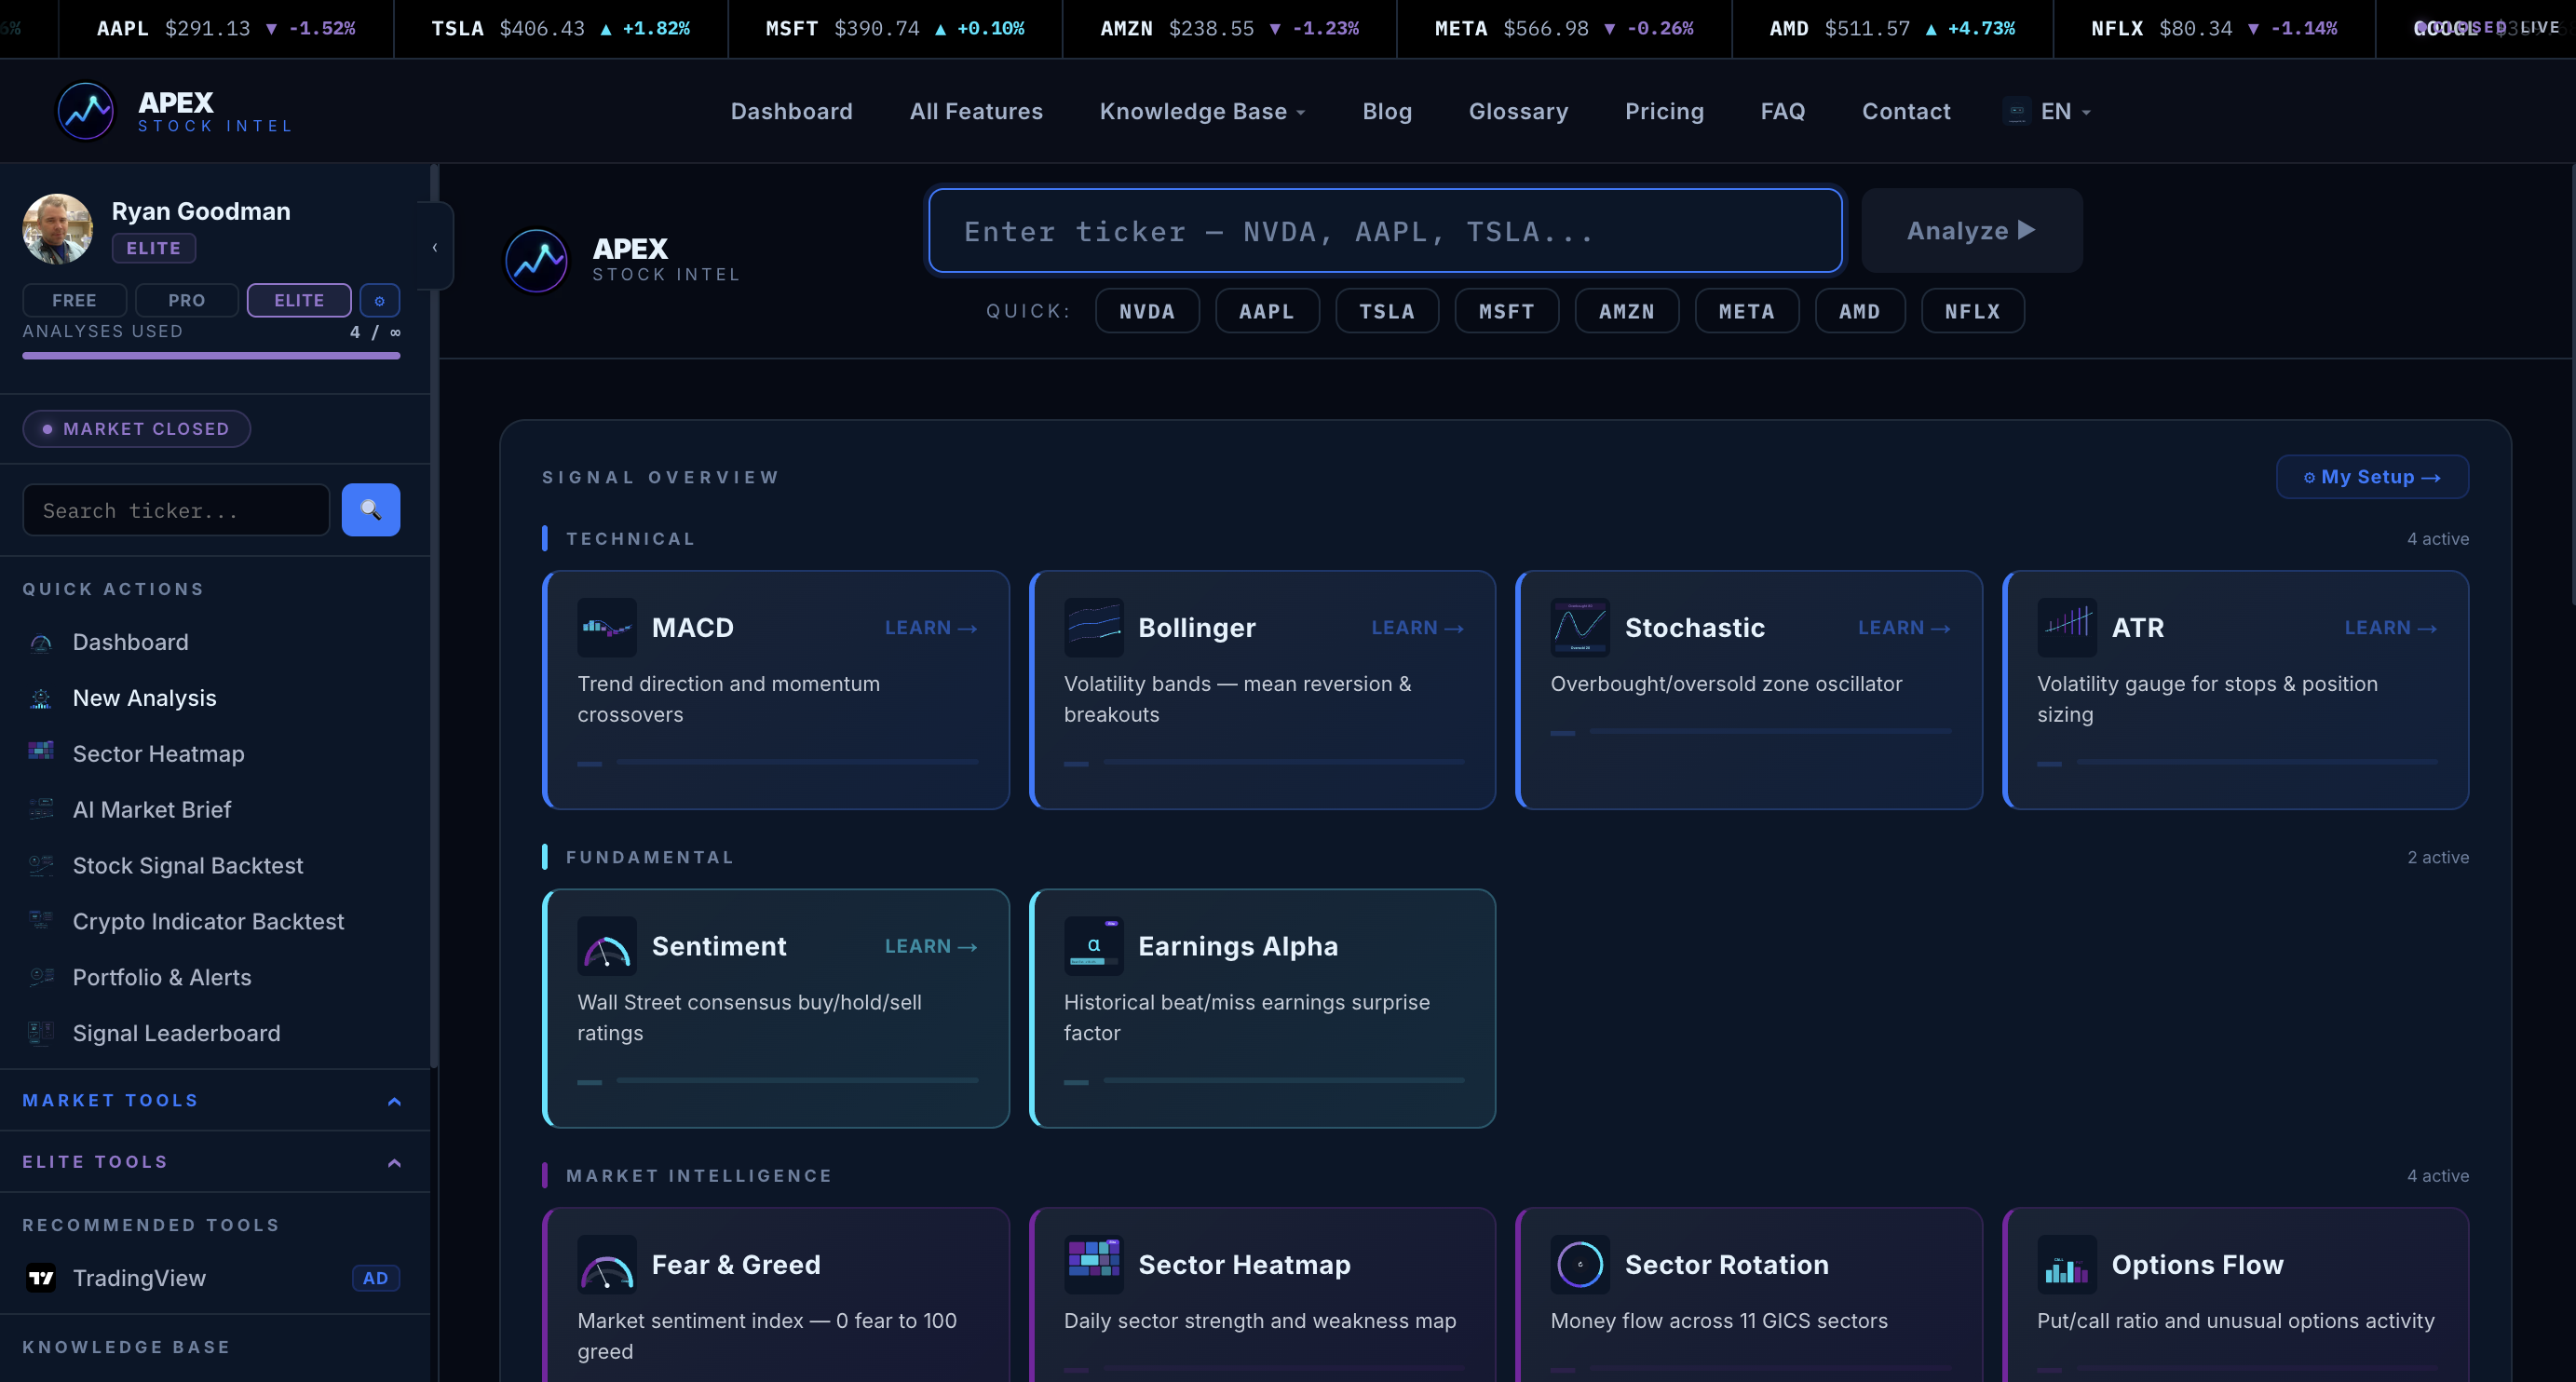Go to the Blog nav item
2576x1382 pixels.
click(1387, 111)
